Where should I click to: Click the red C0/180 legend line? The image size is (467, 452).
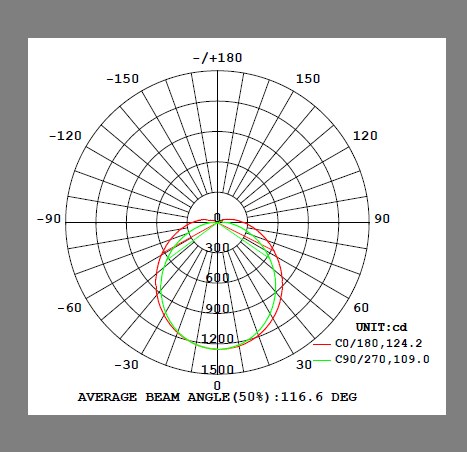[322, 344]
